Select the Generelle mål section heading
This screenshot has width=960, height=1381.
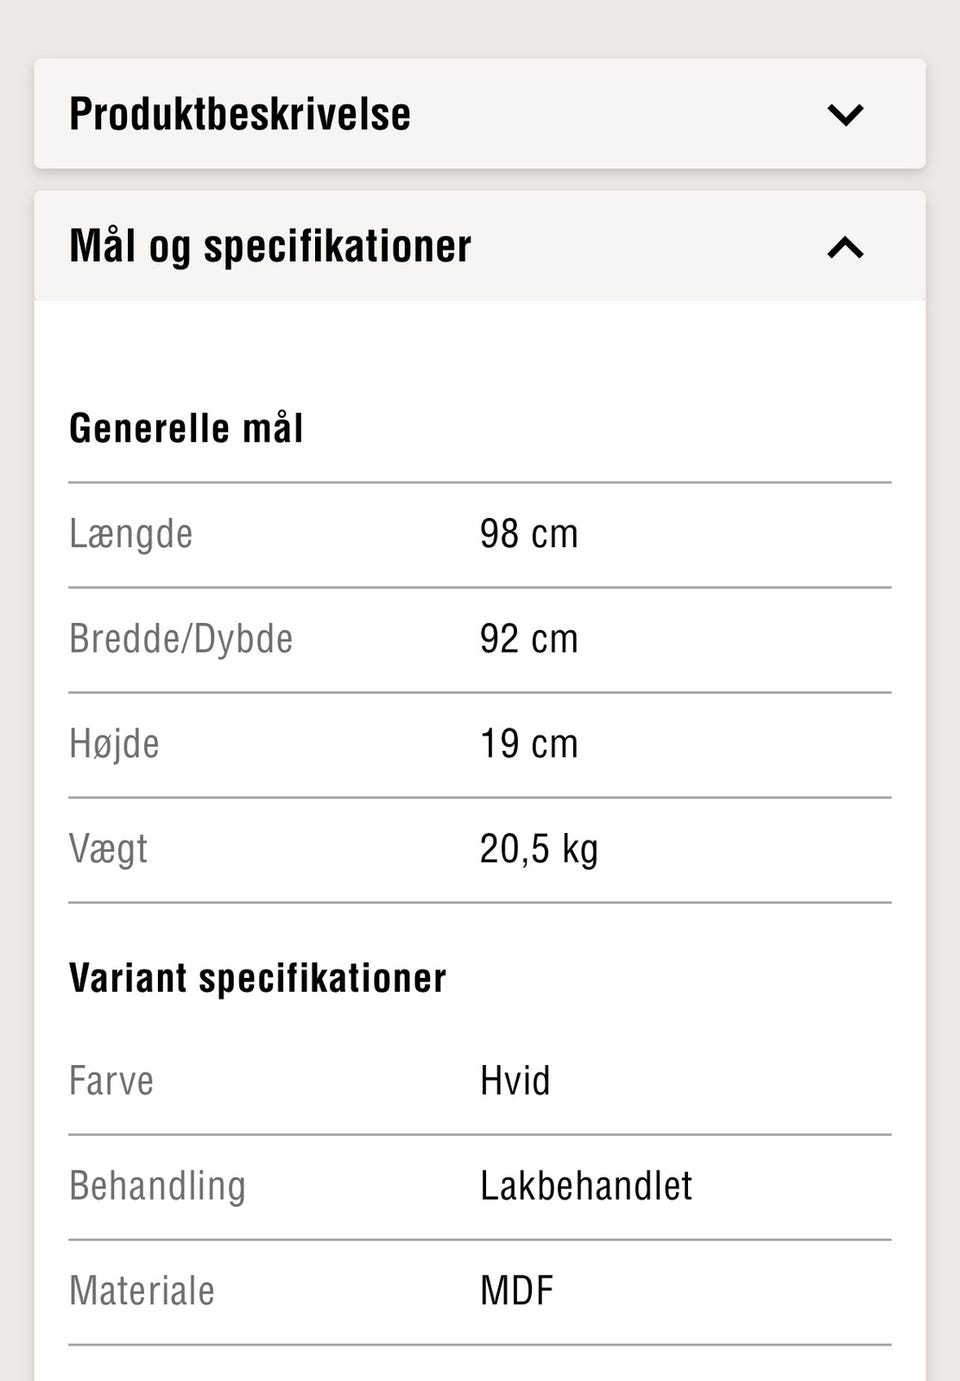point(186,428)
